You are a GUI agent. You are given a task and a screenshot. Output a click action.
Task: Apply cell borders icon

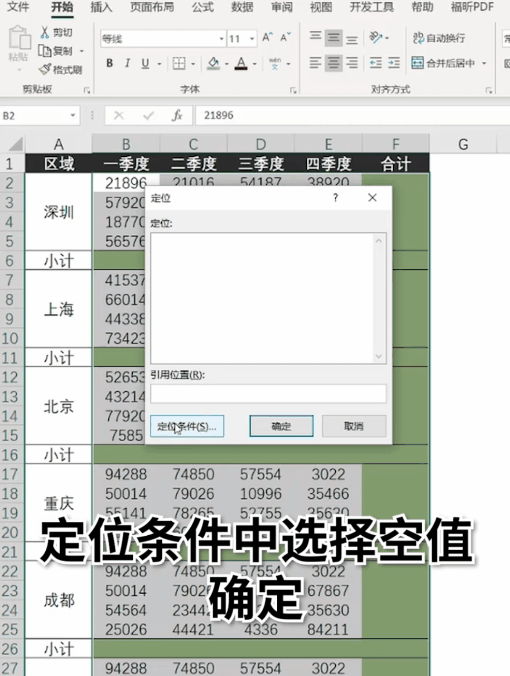tap(179, 63)
